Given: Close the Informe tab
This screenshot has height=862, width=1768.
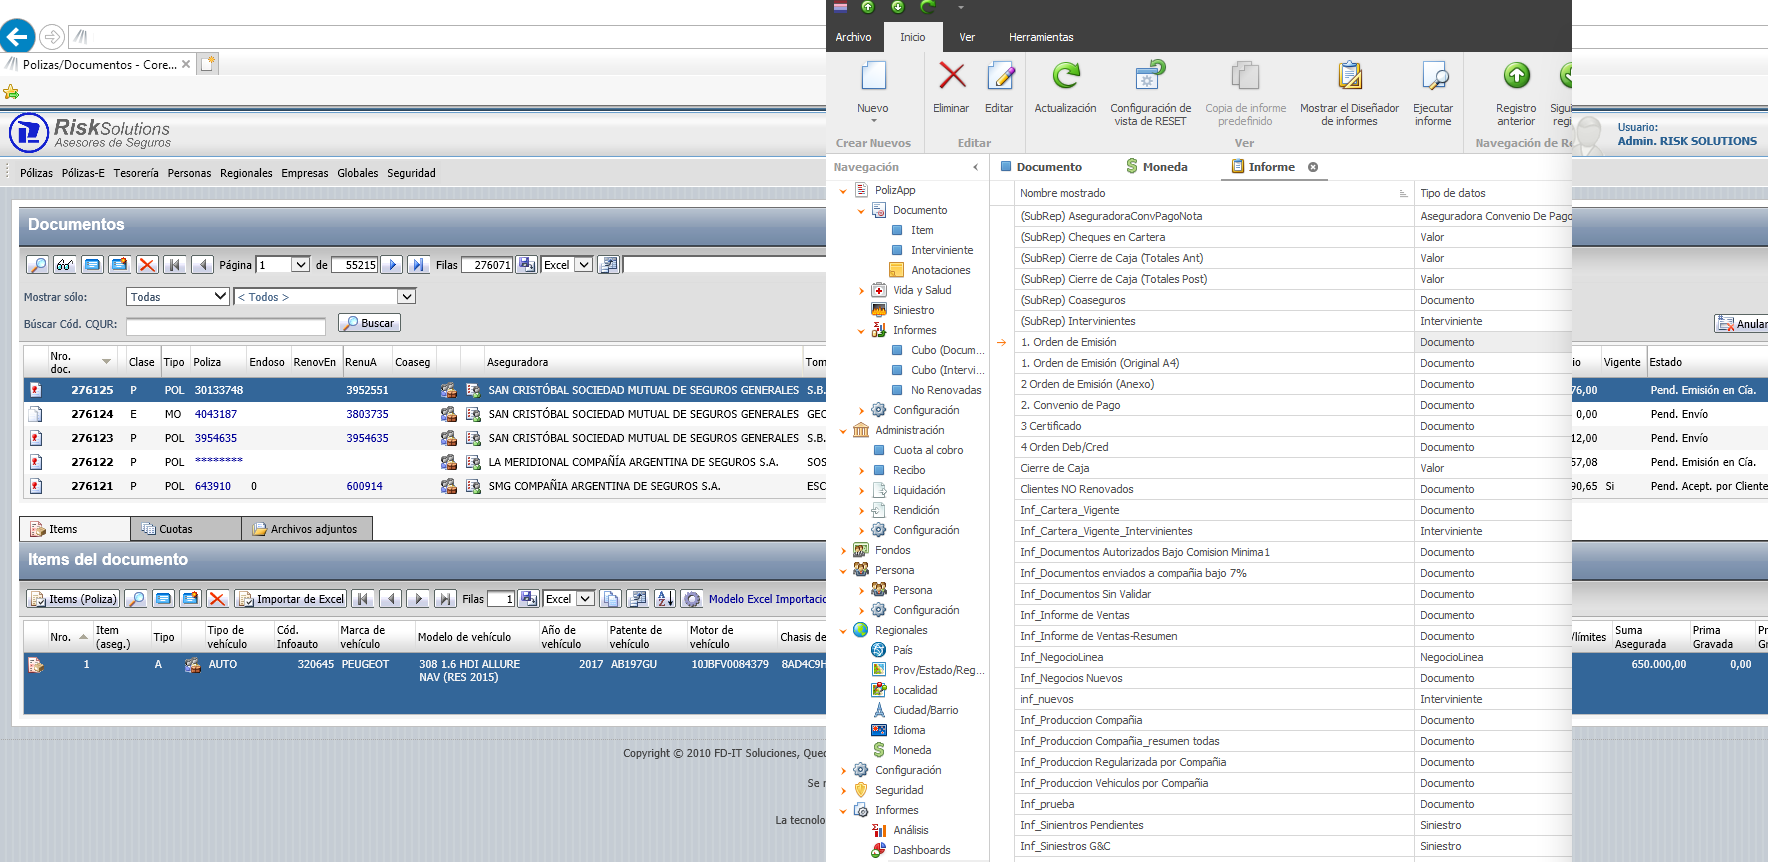Looking at the screenshot, I should point(1313,167).
